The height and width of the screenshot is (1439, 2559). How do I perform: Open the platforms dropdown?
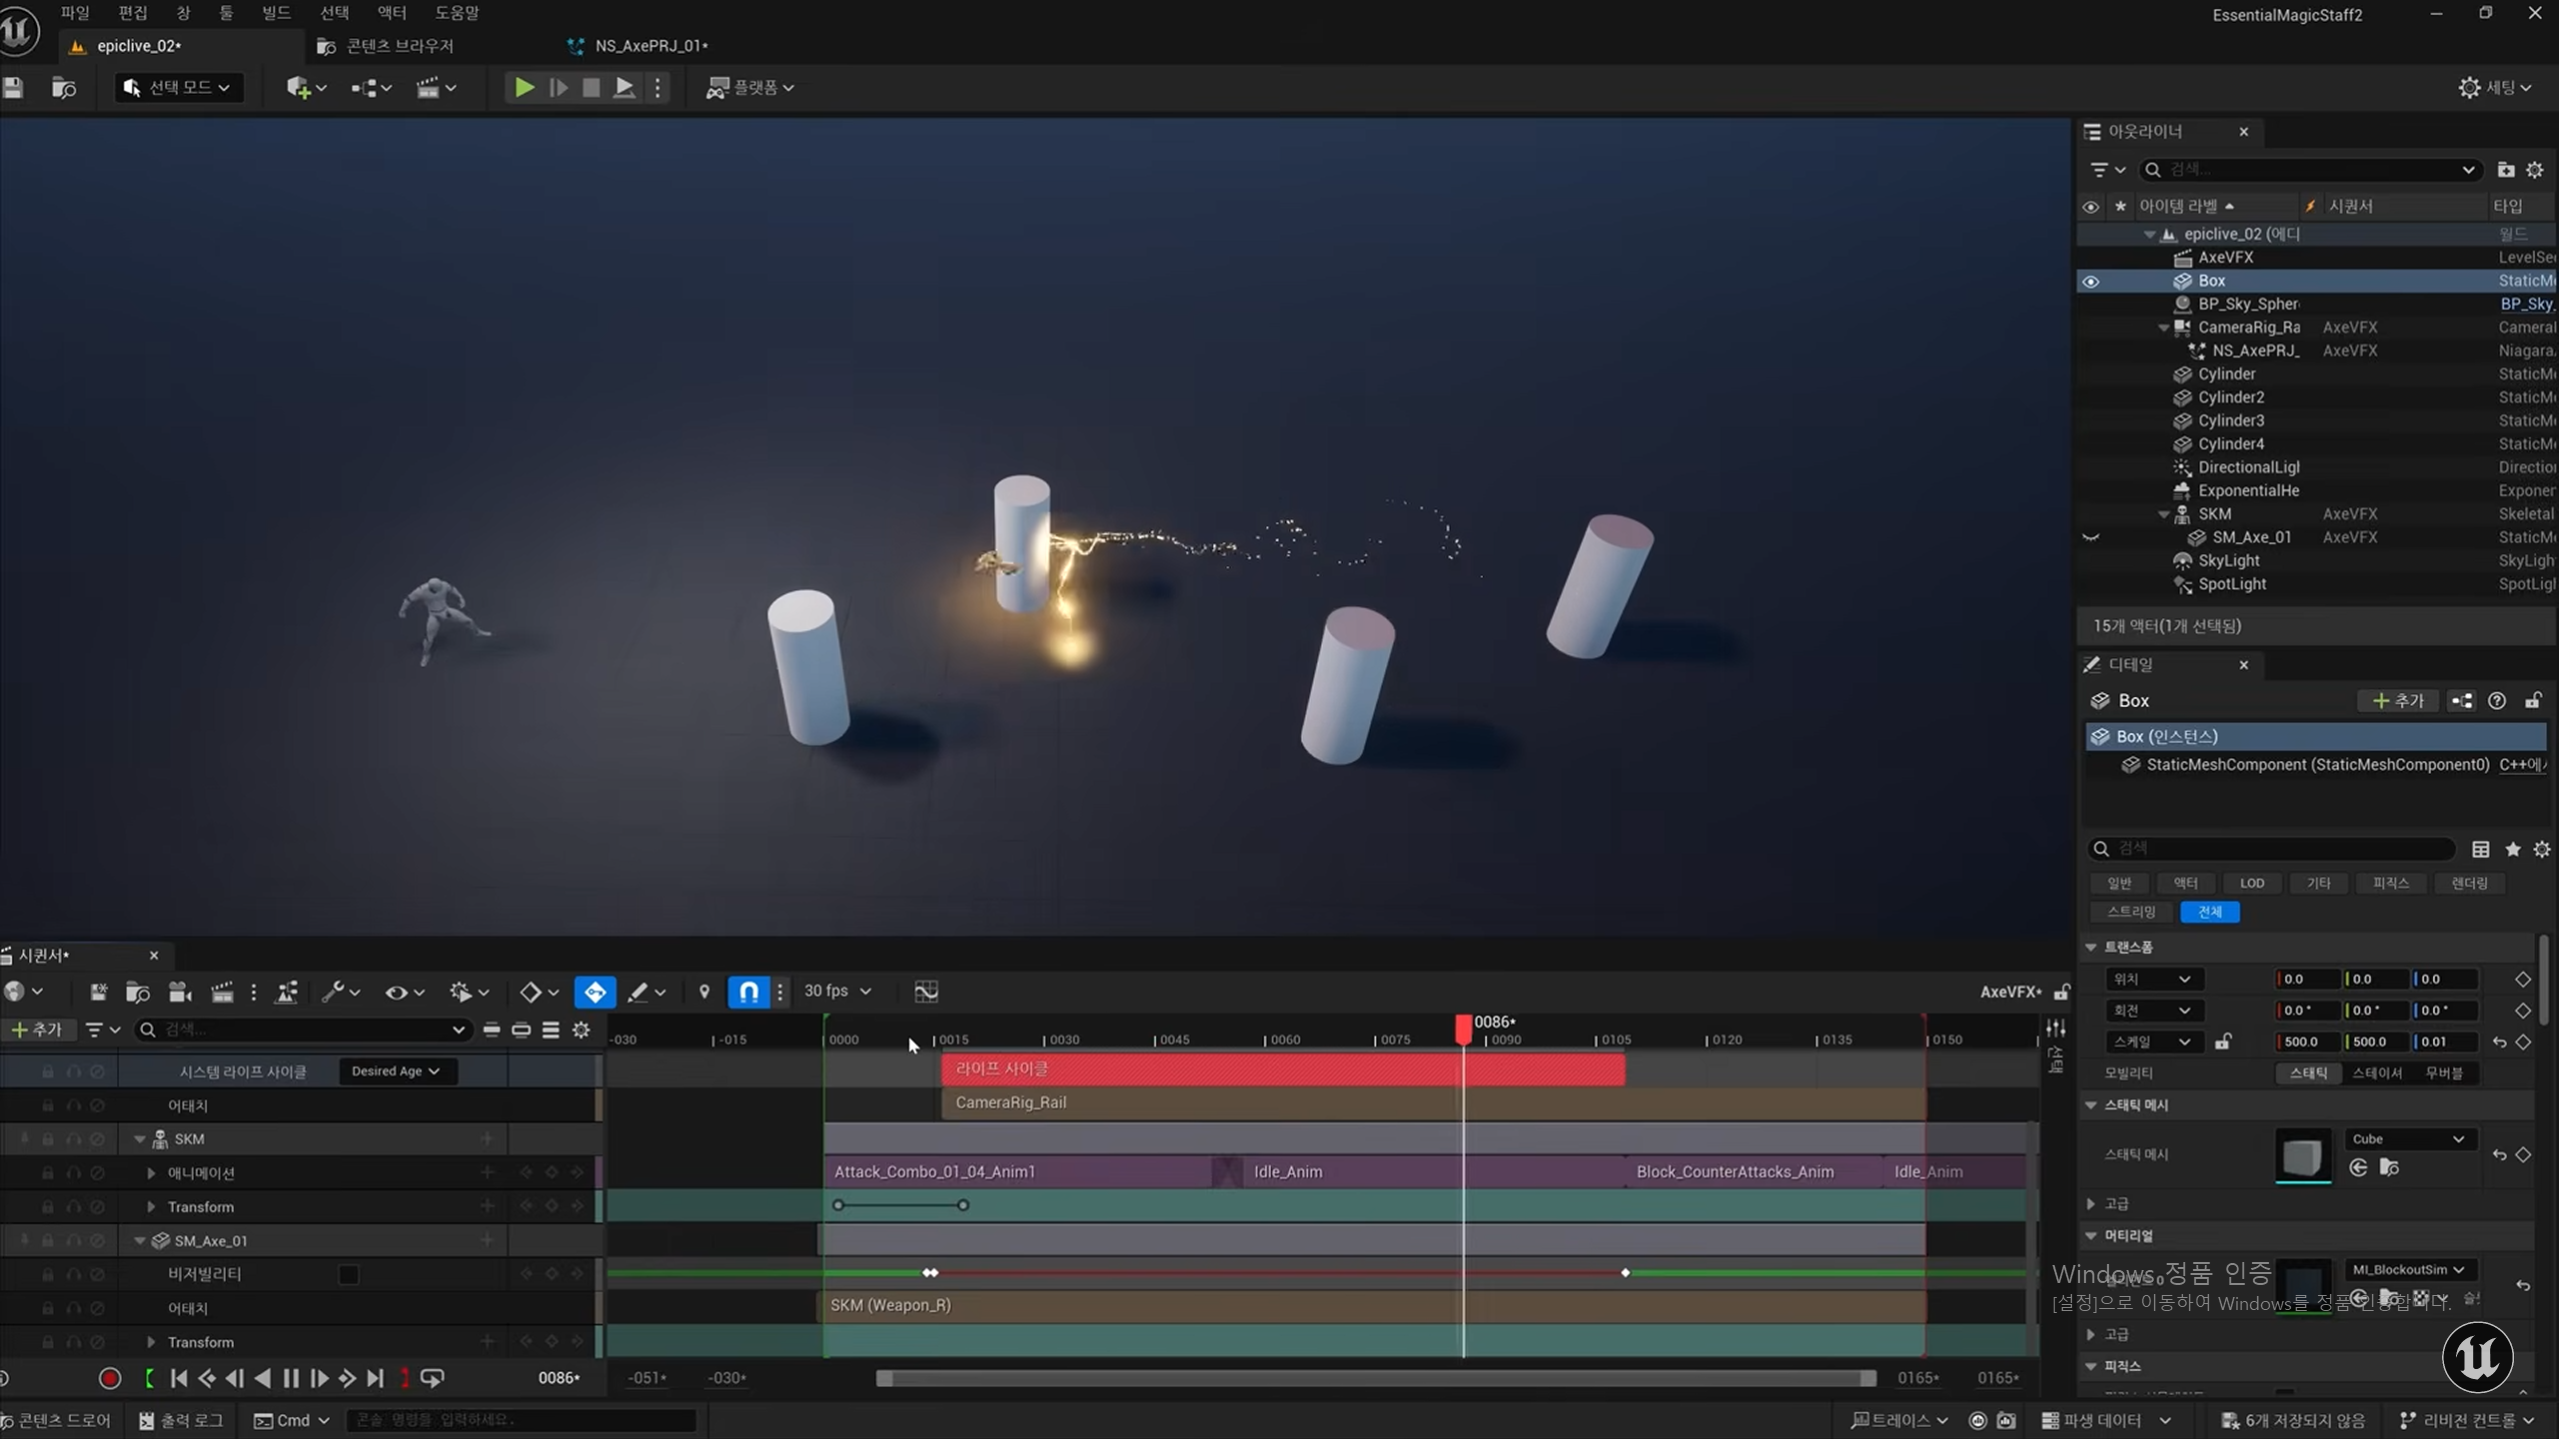click(750, 88)
